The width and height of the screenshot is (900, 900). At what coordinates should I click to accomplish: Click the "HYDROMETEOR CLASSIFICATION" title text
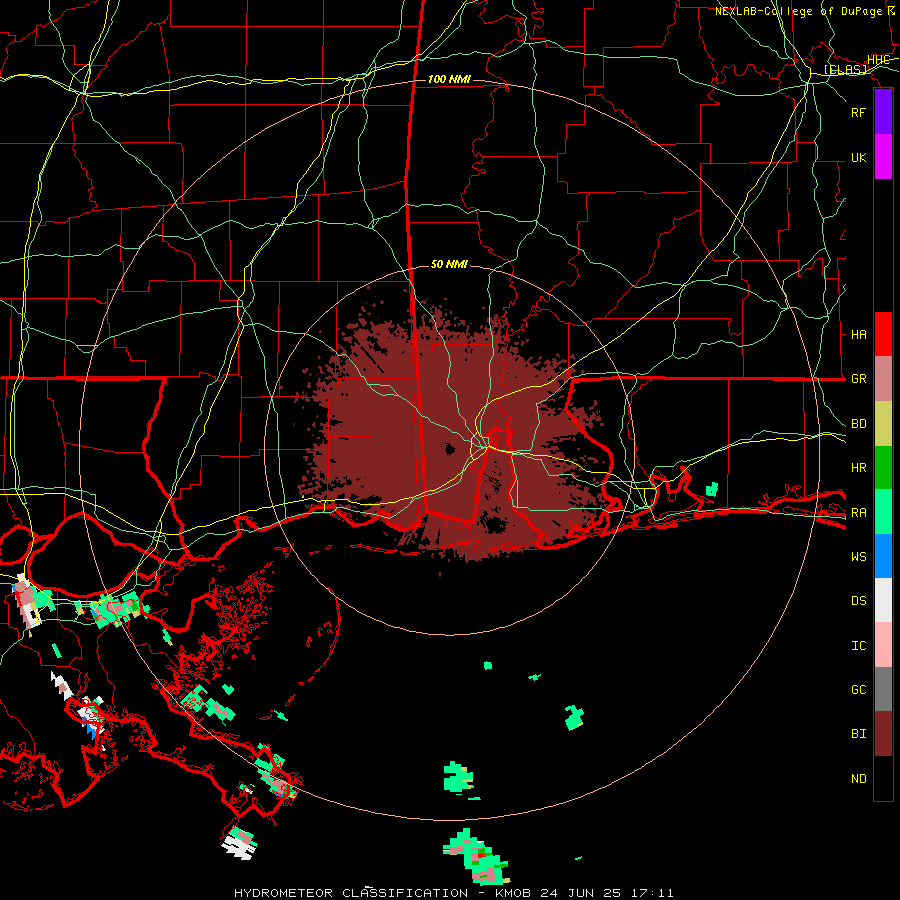[x=351, y=893]
